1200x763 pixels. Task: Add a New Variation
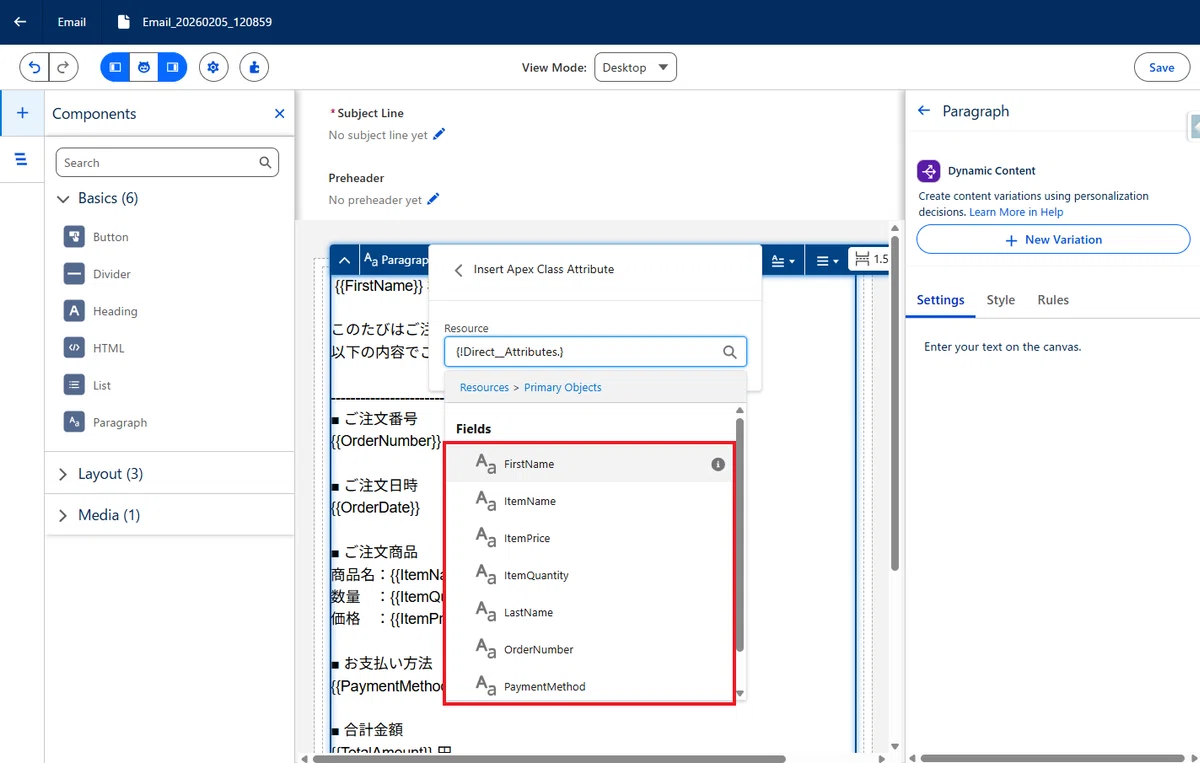click(x=1053, y=240)
